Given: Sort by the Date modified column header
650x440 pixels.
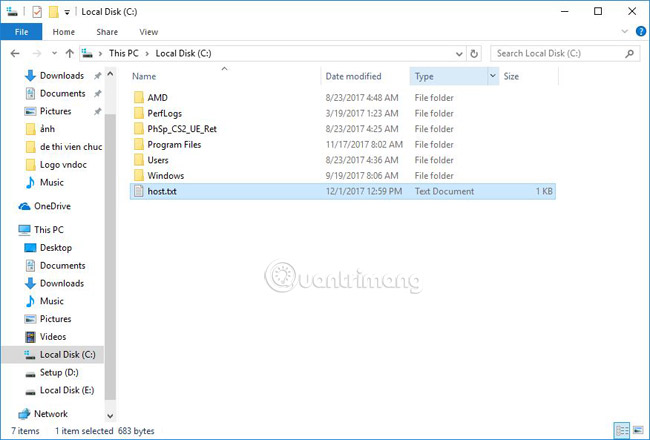Looking at the screenshot, I should pos(353,76).
